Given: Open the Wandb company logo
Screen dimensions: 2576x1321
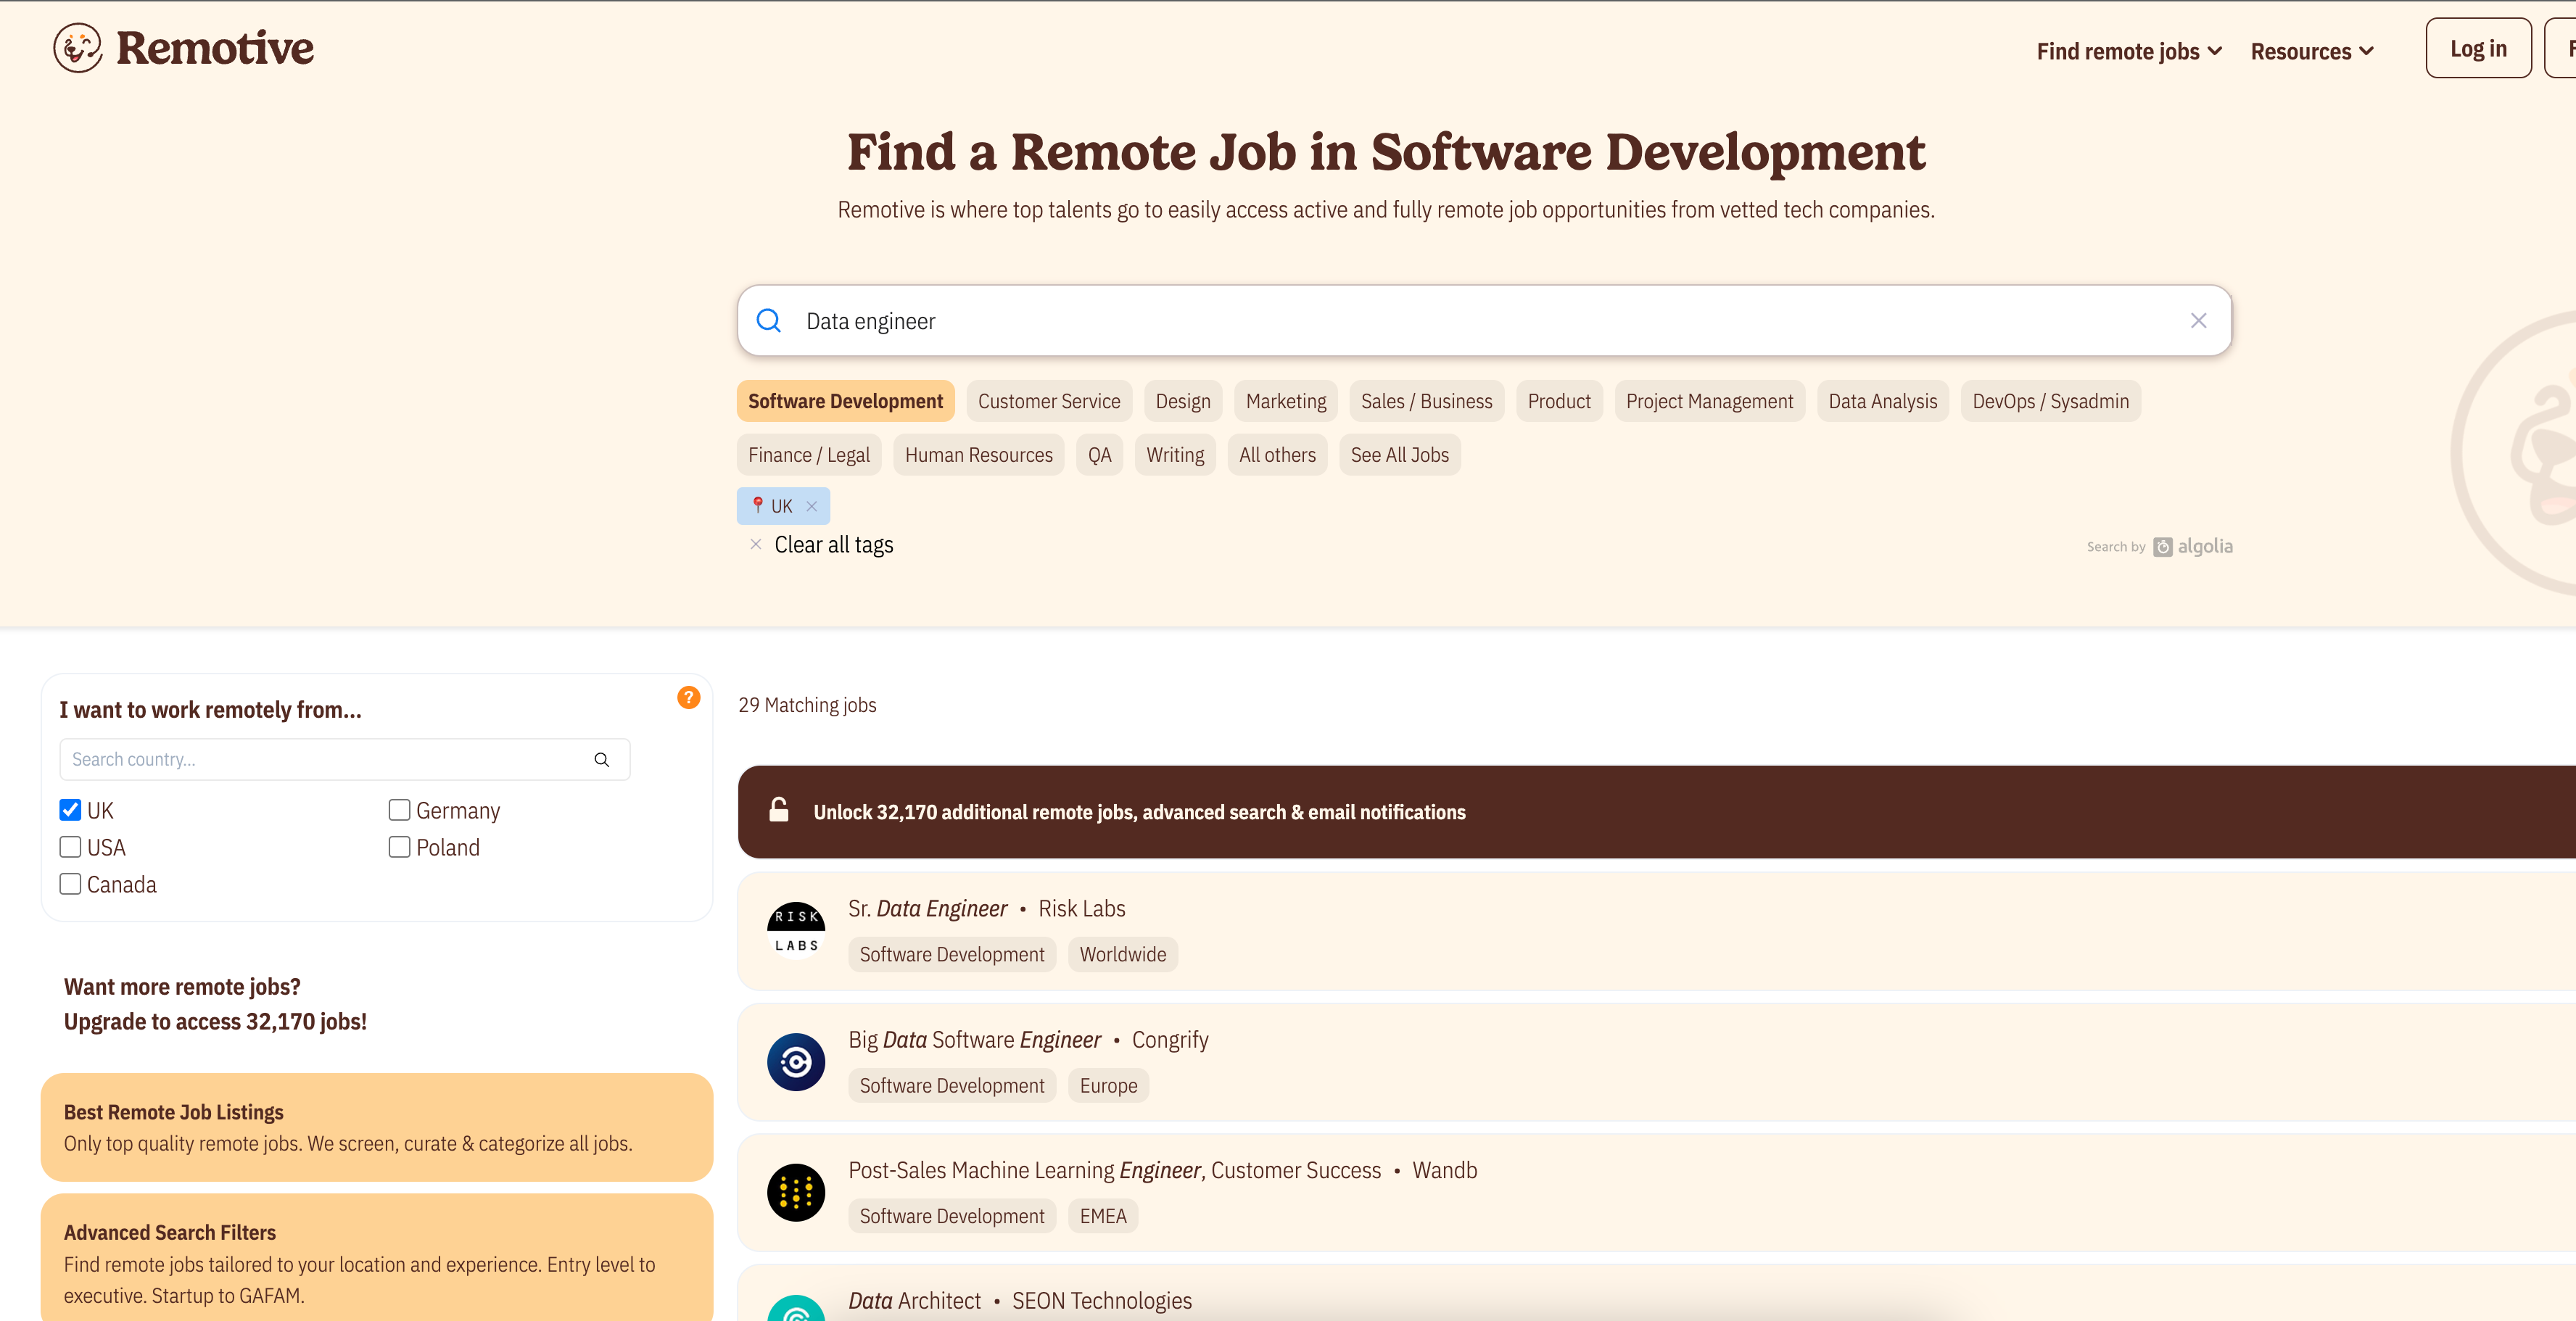Looking at the screenshot, I should pos(796,1192).
